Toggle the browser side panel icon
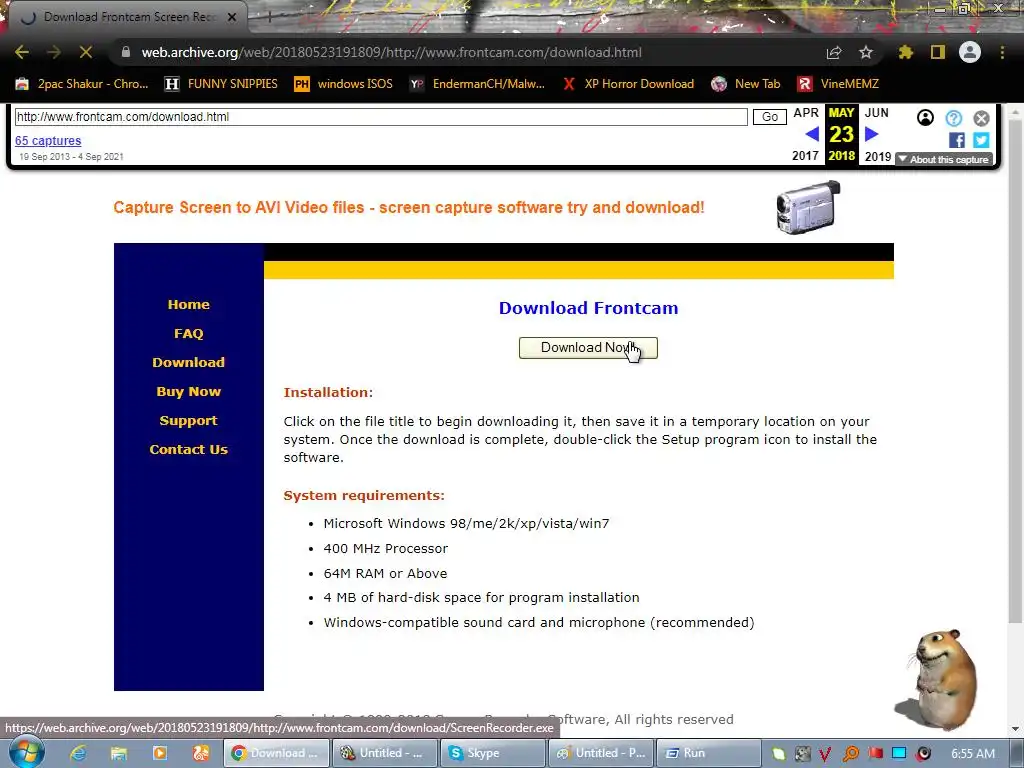1024x768 pixels. (938, 52)
